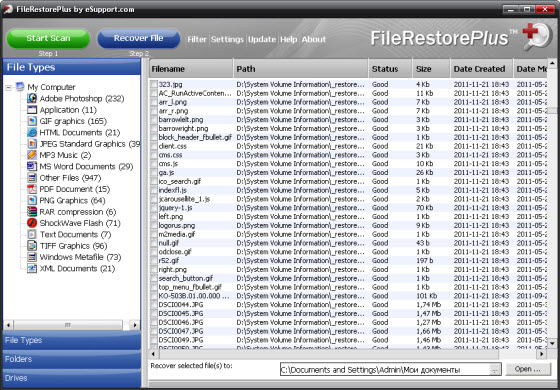
Task: Click the Start Scan button
Action: pos(48,39)
